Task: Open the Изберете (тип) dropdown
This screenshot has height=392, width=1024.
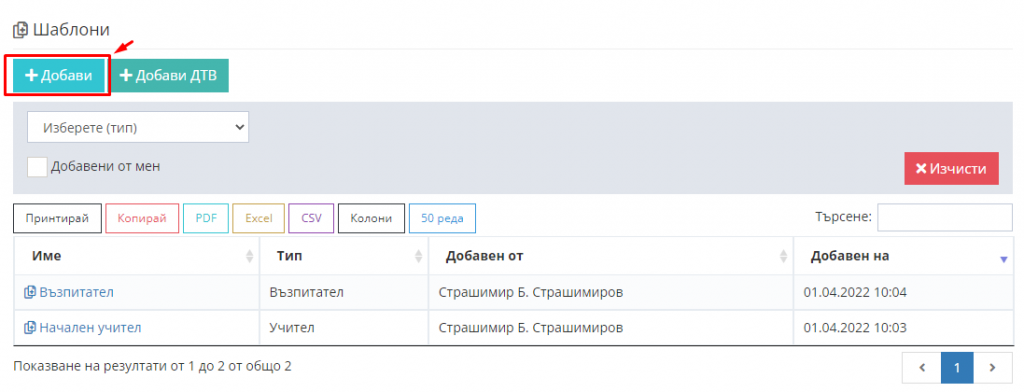Action: (x=138, y=128)
